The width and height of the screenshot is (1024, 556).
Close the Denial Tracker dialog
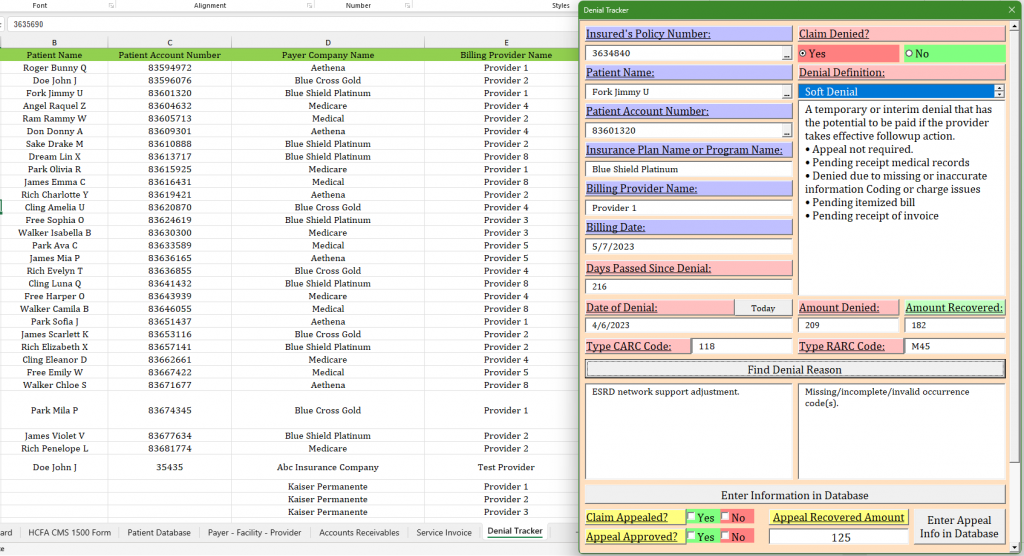click(1011, 10)
